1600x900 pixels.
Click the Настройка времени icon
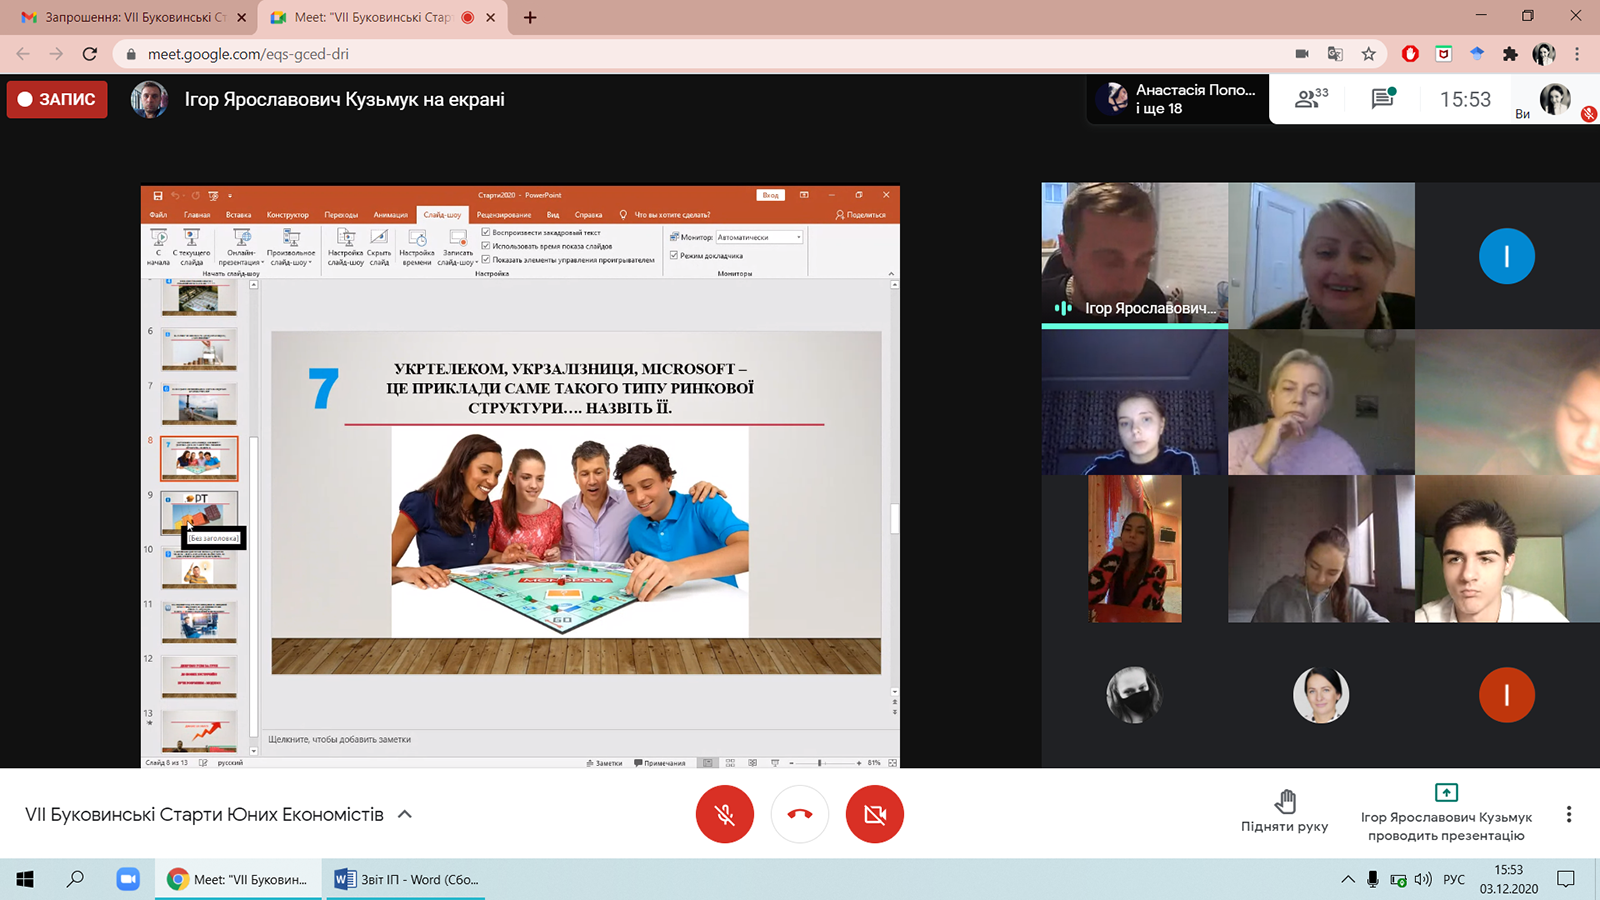point(417,246)
